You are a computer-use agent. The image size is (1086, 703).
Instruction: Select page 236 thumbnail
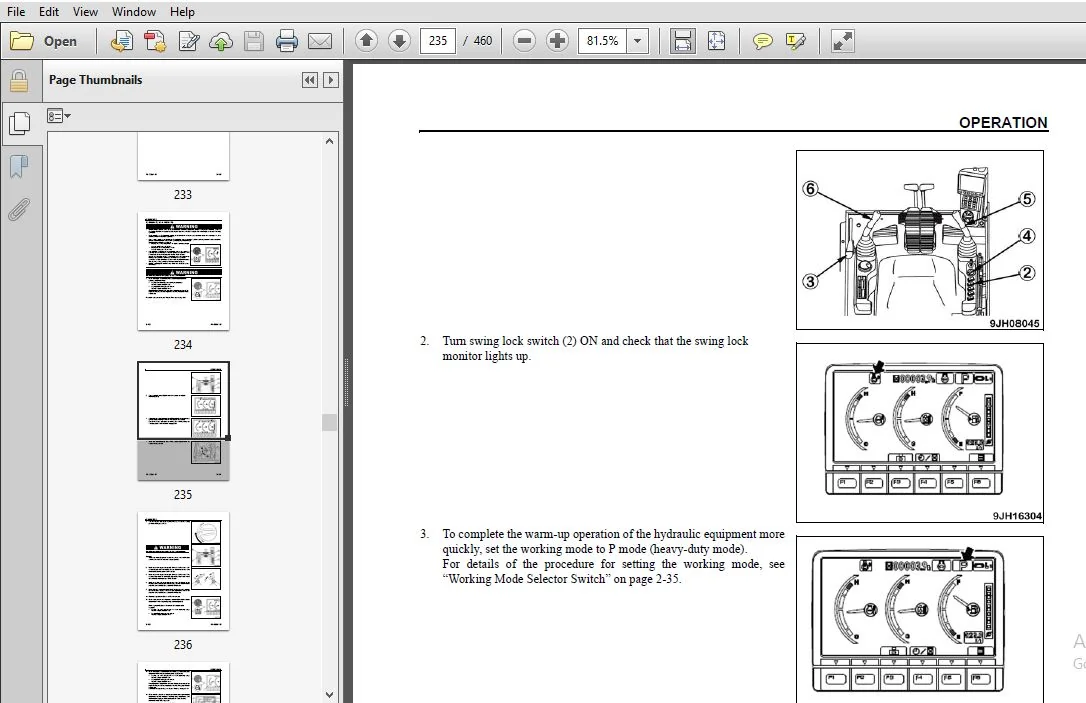(x=183, y=571)
